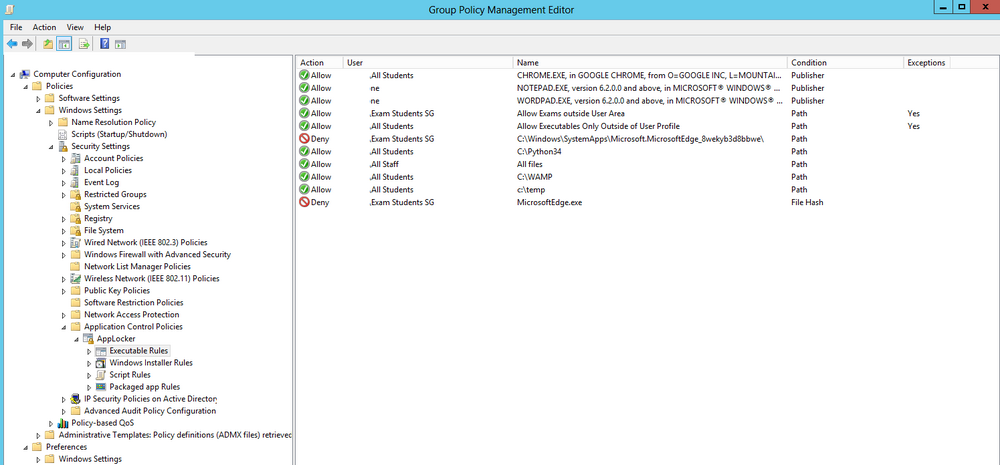Open Help via the blue question-mark icon
Screen dimensions: 1000x465
pyautogui.click(x=105, y=44)
